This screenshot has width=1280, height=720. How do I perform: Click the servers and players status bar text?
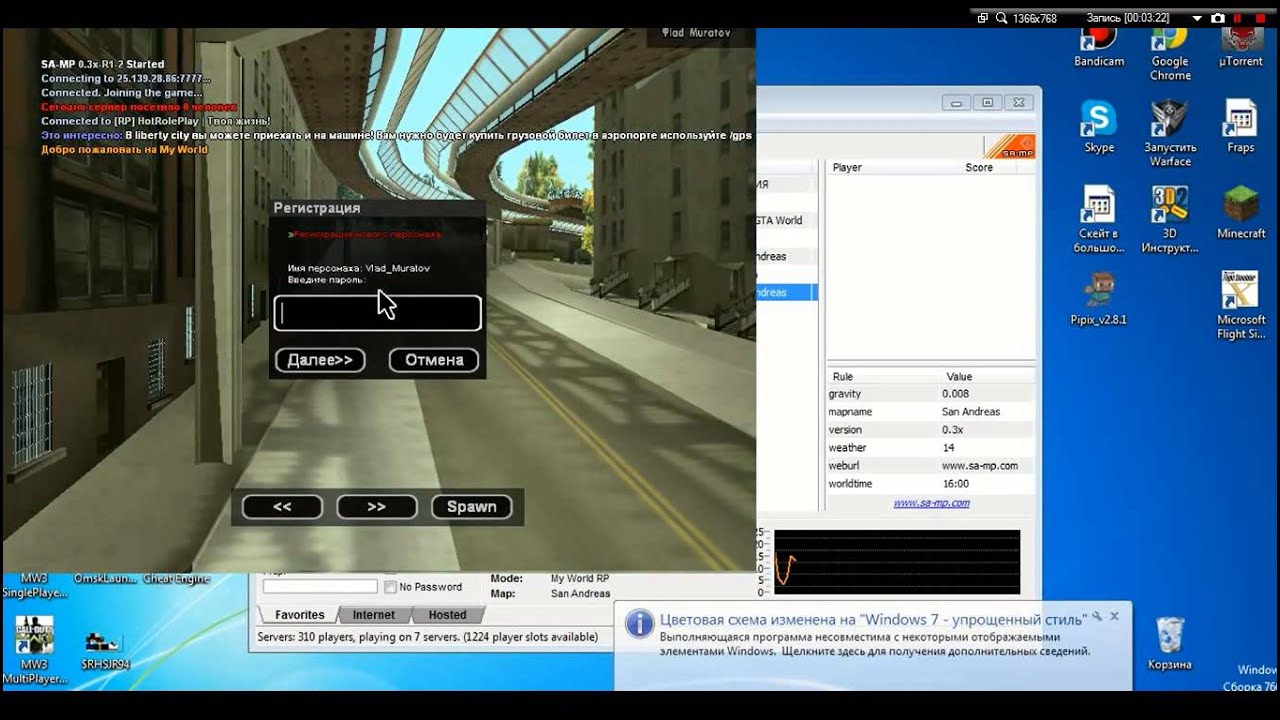point(428,637)
